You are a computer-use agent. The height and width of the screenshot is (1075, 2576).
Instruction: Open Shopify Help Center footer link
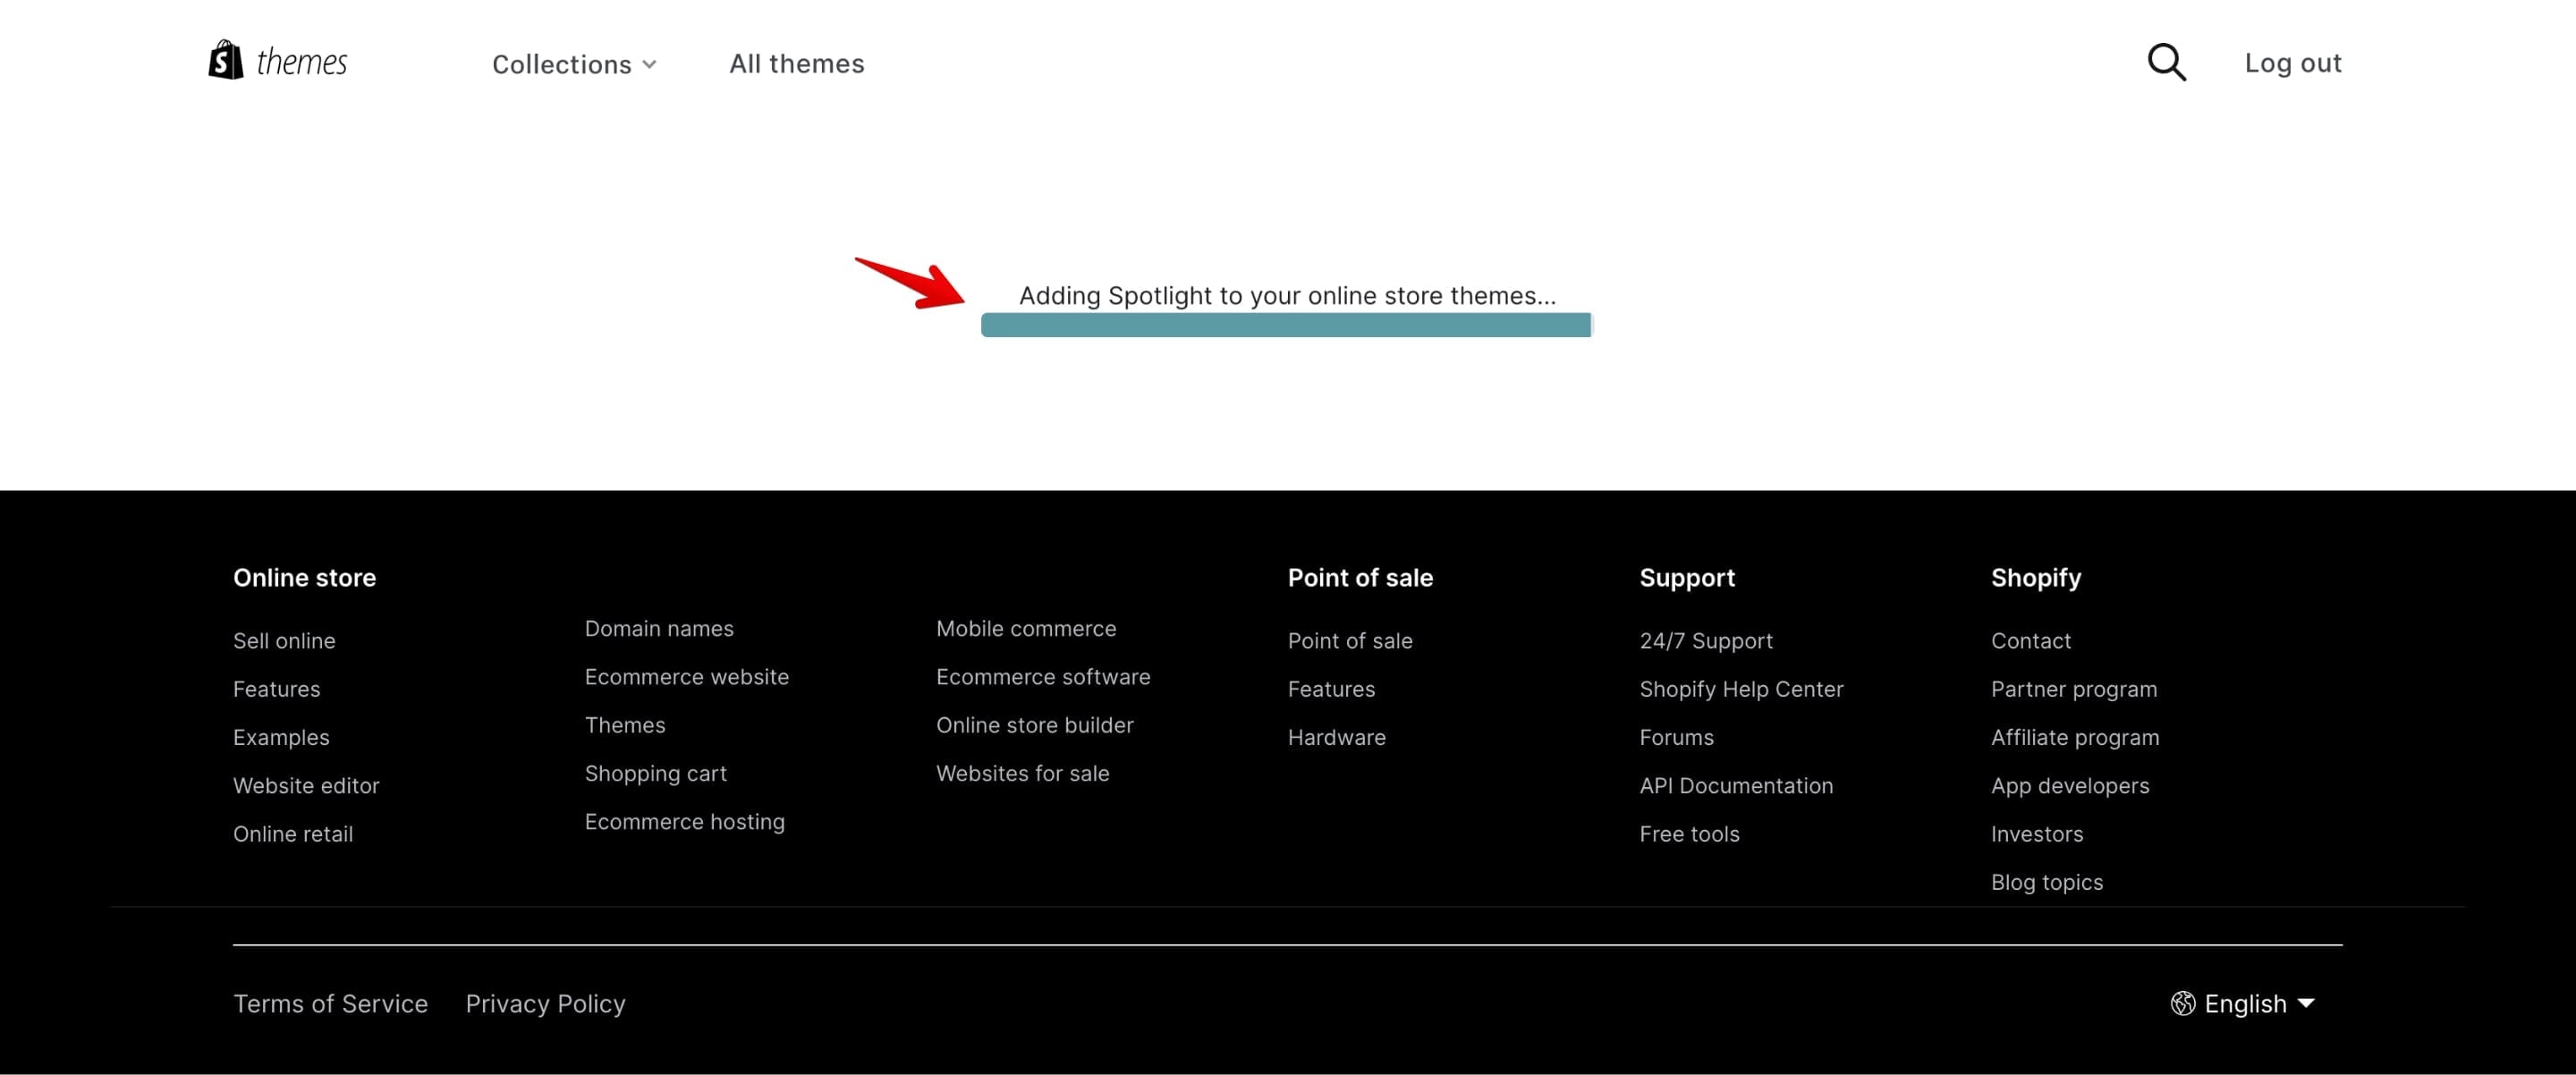click(x=1740, y=689)
